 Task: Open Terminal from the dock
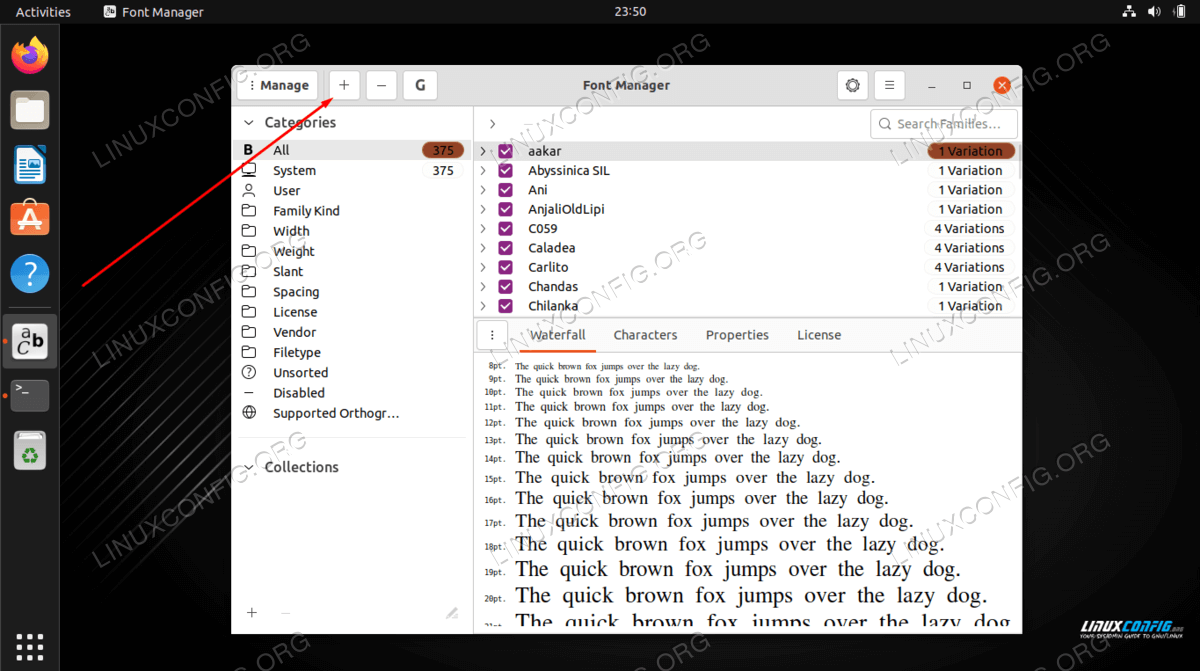(x=30, y=395)
